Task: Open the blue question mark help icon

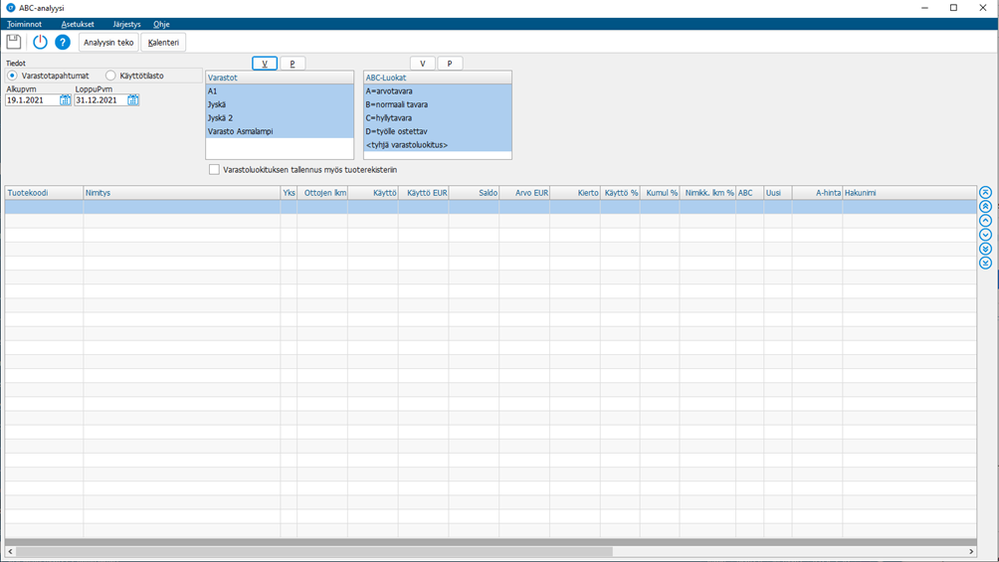Action: pos(62,42)
